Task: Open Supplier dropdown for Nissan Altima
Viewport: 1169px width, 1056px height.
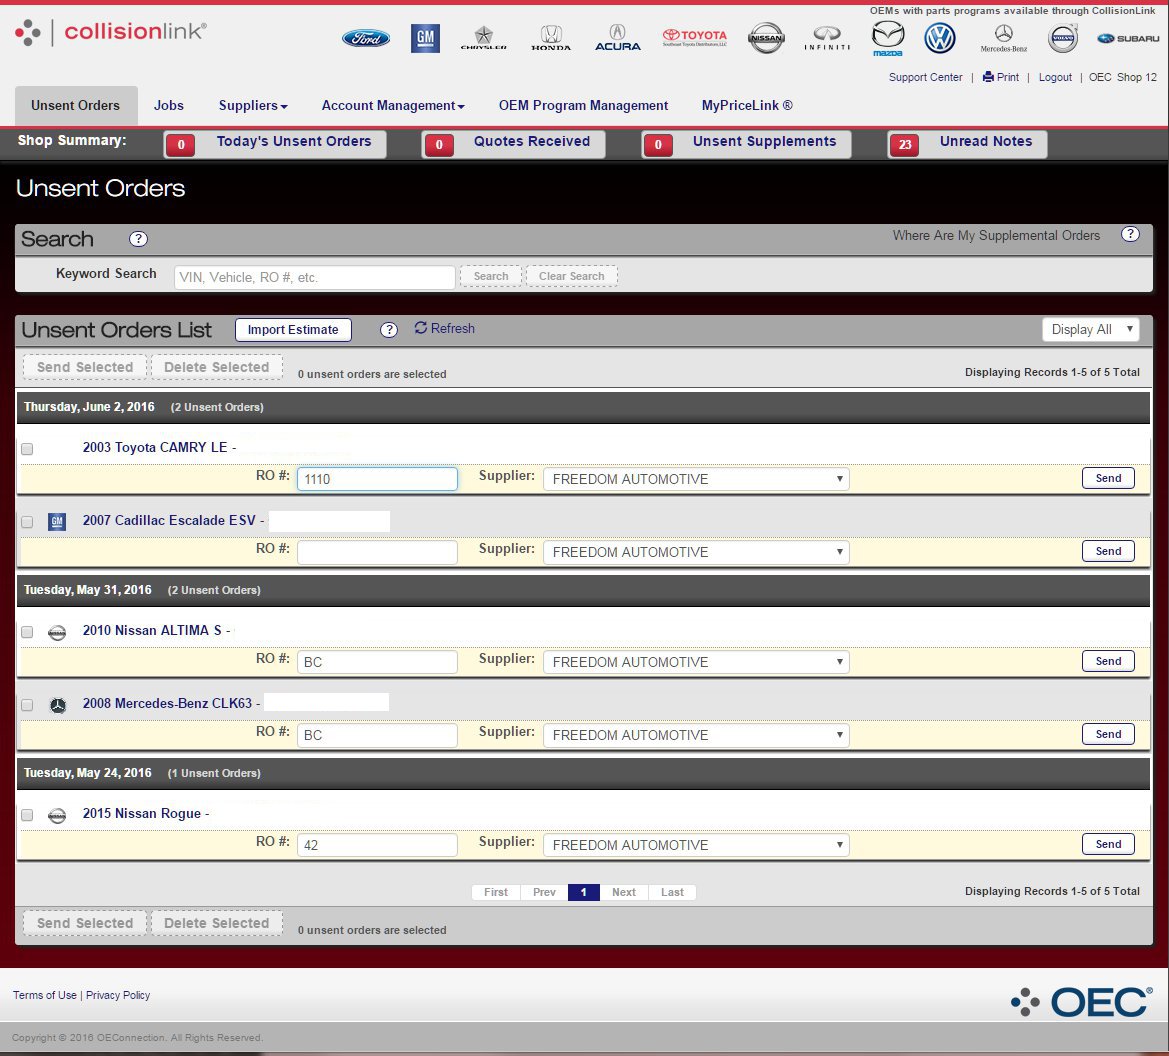Action: click(696, 661)
